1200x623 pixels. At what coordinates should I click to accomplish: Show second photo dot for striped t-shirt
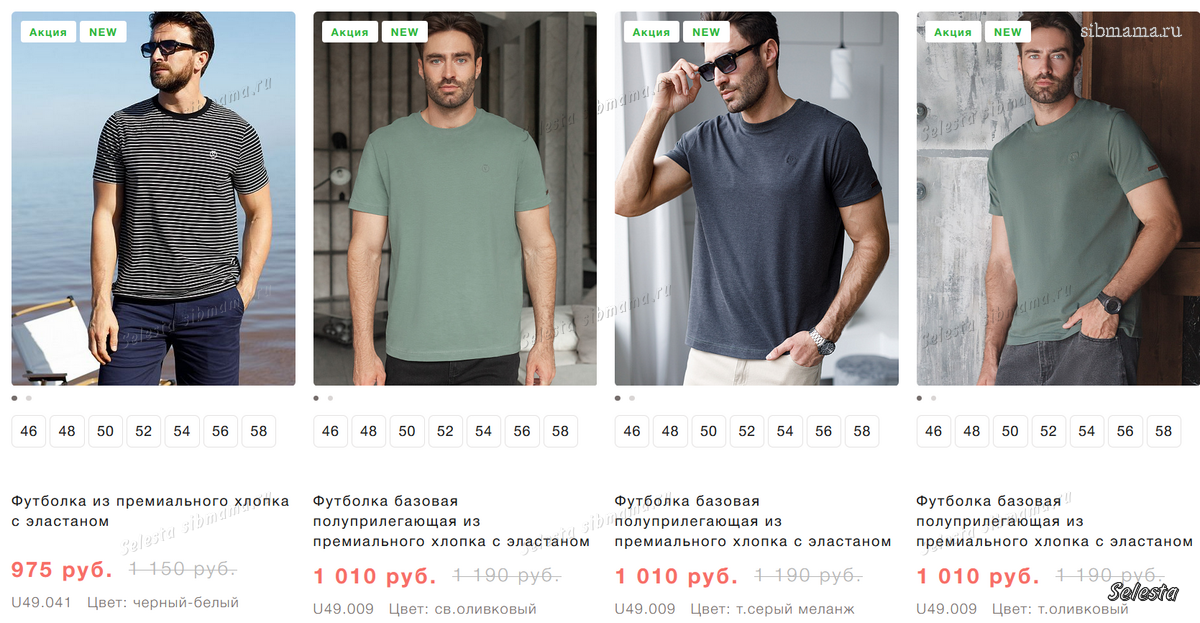coord(29,398)
